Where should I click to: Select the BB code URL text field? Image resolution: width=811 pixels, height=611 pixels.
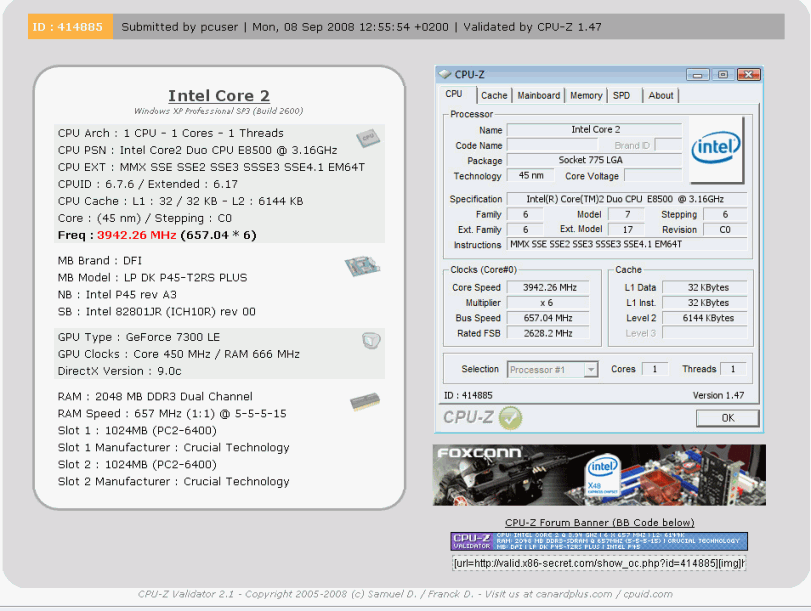tap(599, 563)
